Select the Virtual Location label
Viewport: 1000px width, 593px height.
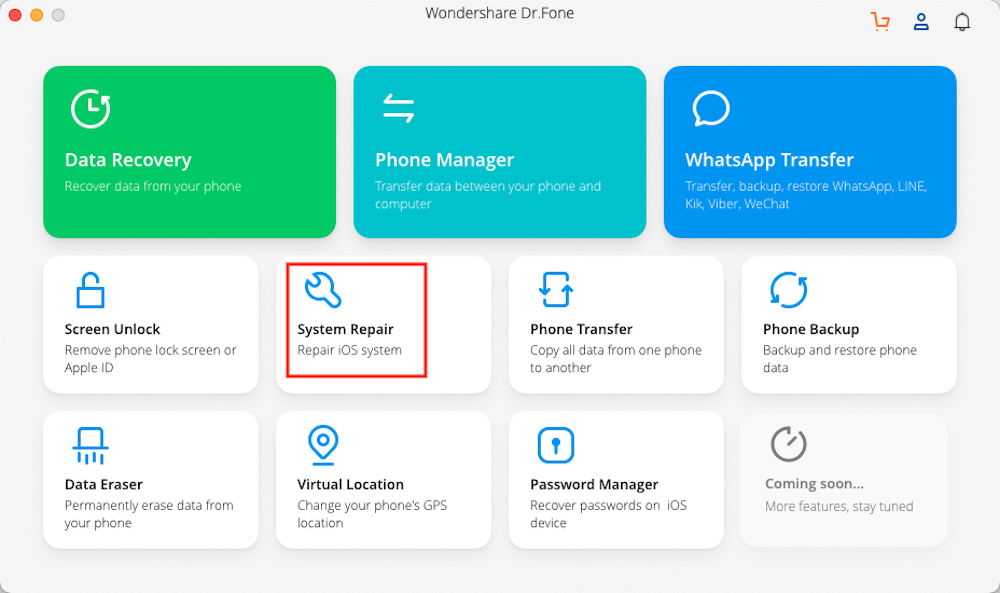(350, 485)
